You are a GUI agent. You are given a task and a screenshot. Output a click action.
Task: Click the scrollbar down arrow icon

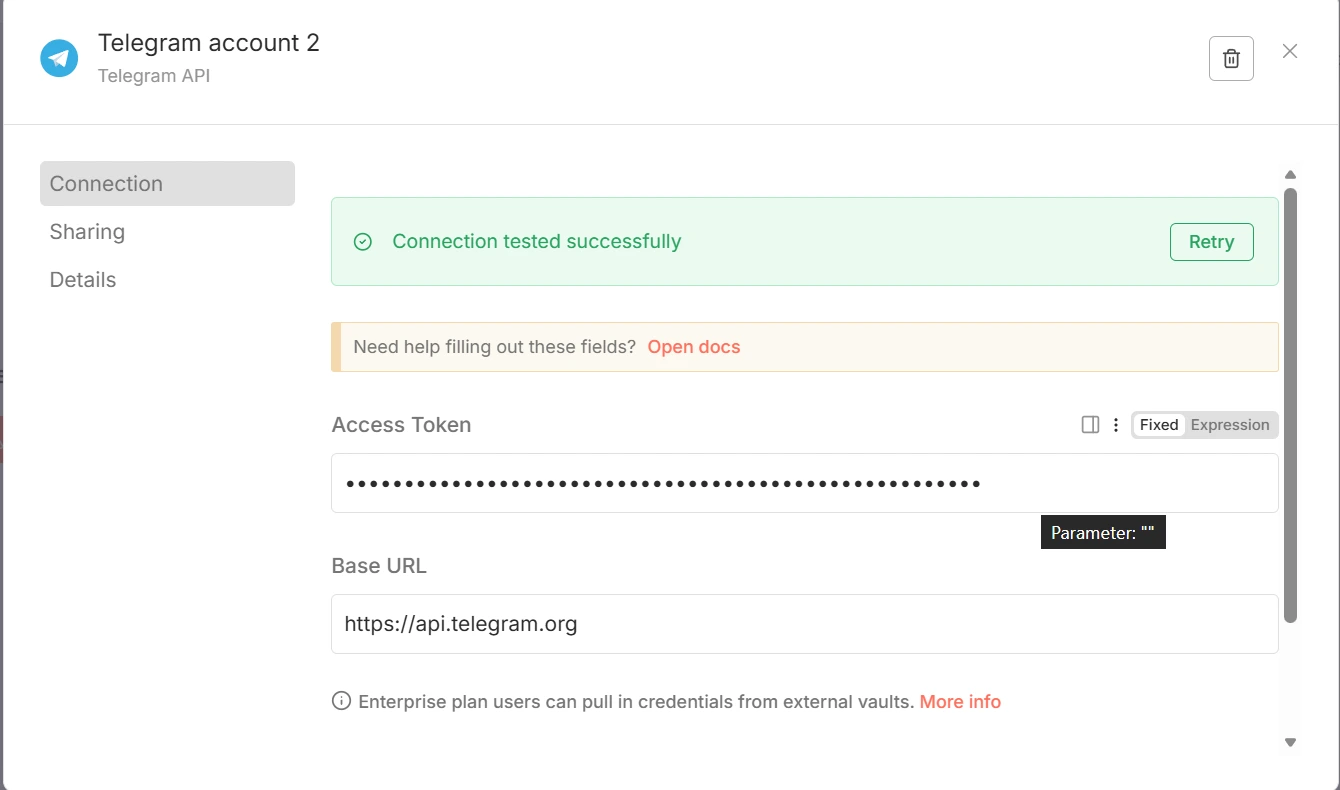pyautogui.click(x=1290, y=743)
